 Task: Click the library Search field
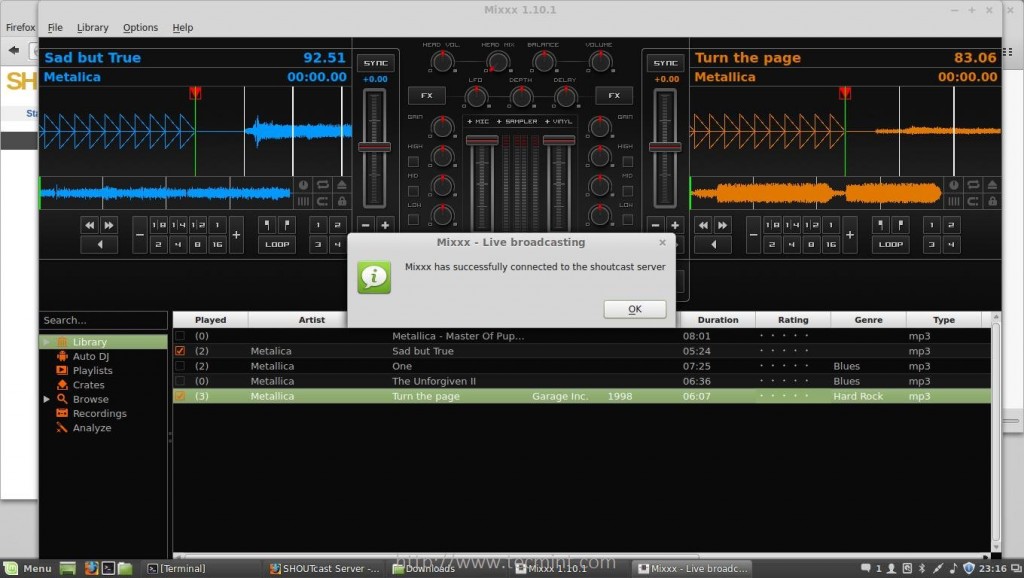pos(103,320)
